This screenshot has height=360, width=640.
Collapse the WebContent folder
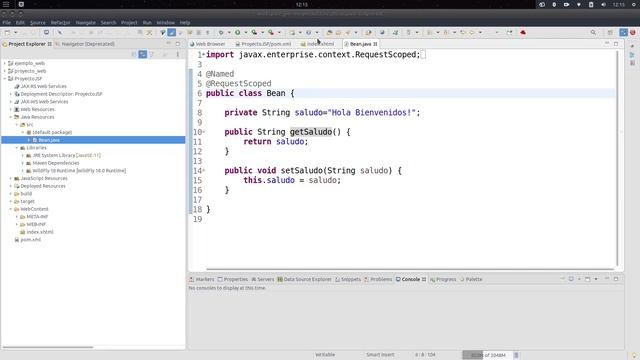(11, 209)
